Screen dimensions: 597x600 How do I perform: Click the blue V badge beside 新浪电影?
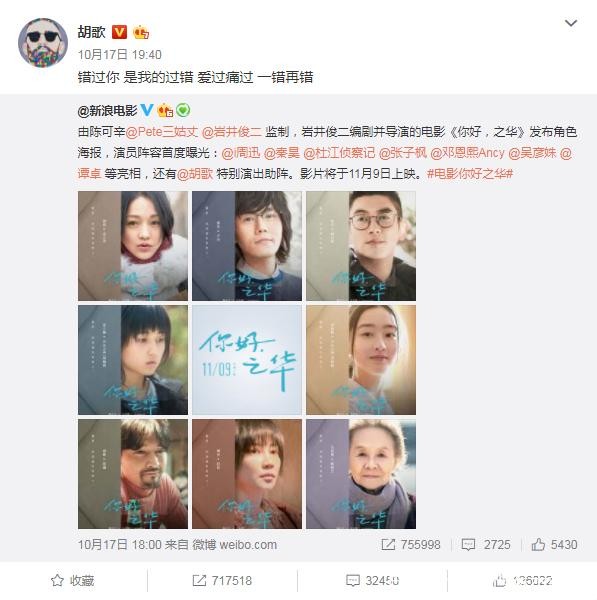(x=147, y=110)
